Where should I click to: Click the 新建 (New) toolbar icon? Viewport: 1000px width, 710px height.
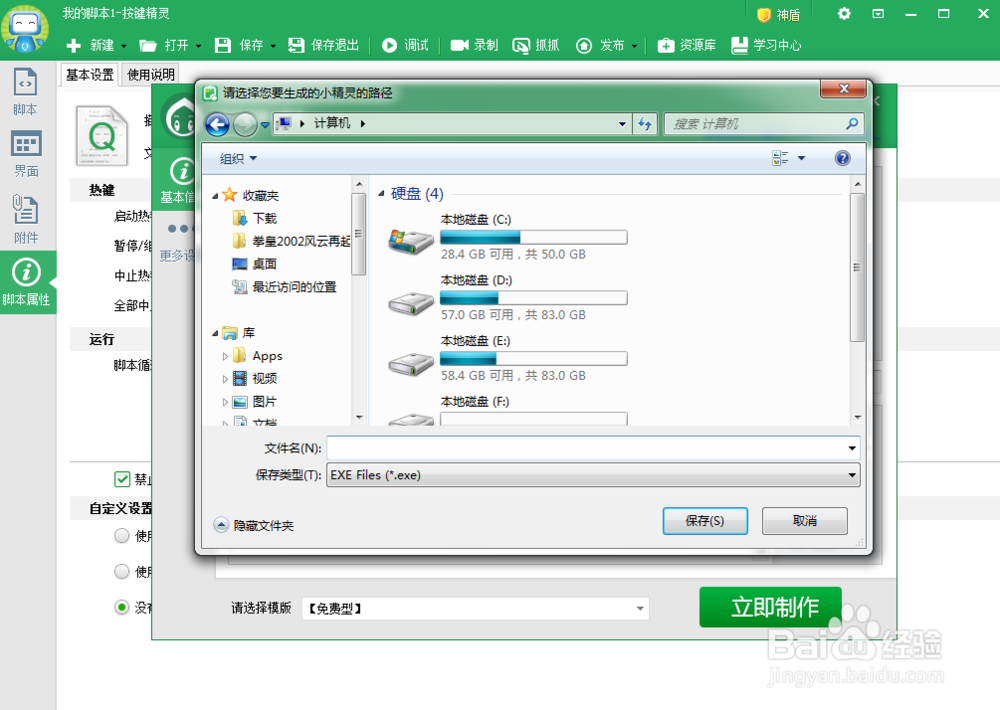pyautogui.click(x=74, y=45)
